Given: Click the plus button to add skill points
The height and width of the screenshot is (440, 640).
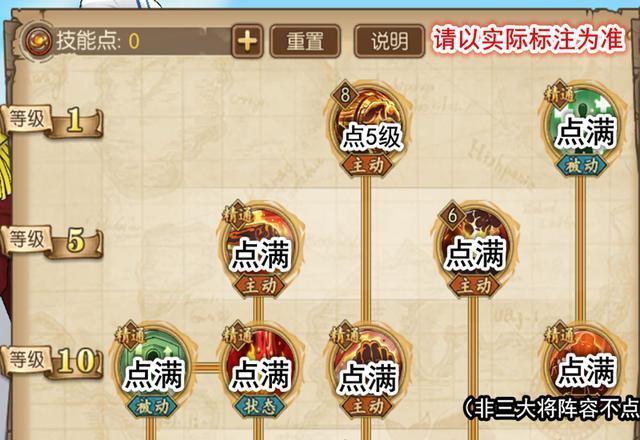Looking at the screenshot, I should pyautogui.click(x=247, y=41).
